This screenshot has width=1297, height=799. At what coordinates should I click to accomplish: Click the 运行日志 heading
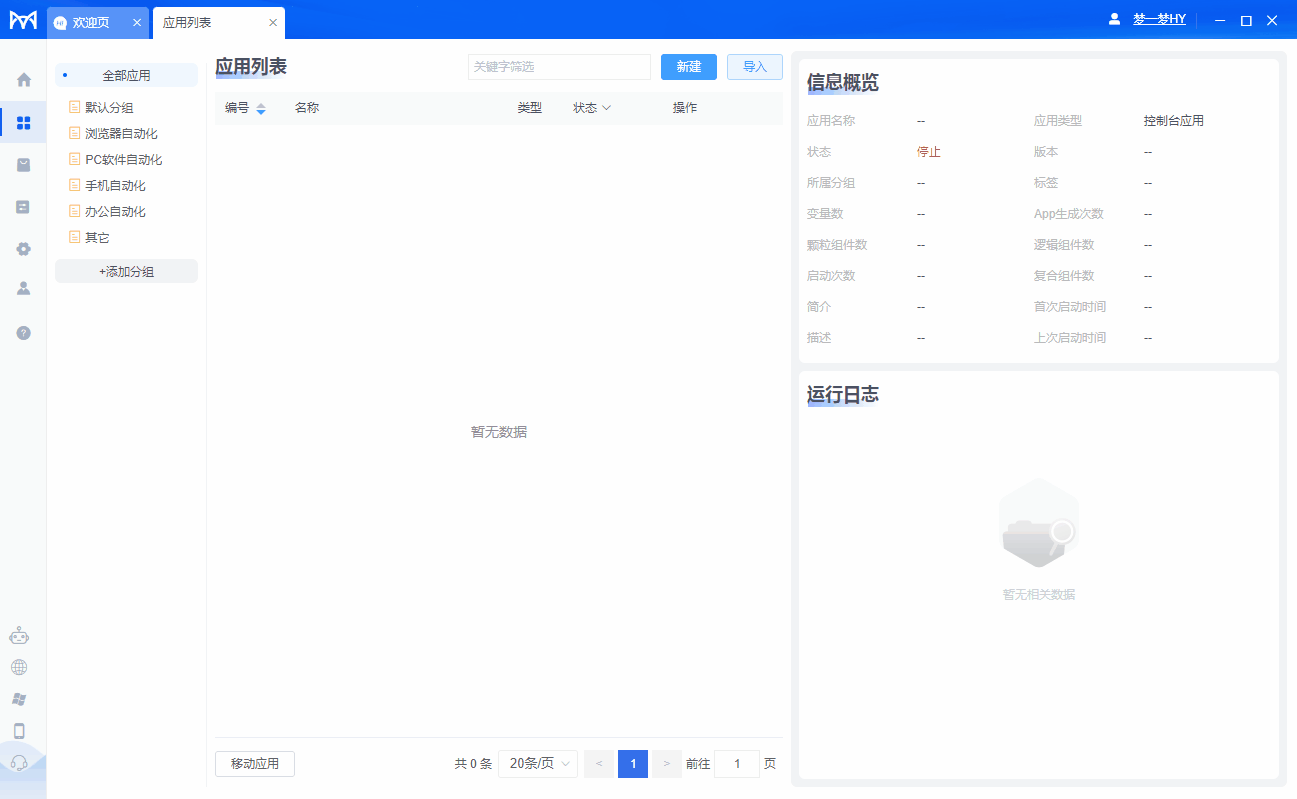click(x=843, y=395)
